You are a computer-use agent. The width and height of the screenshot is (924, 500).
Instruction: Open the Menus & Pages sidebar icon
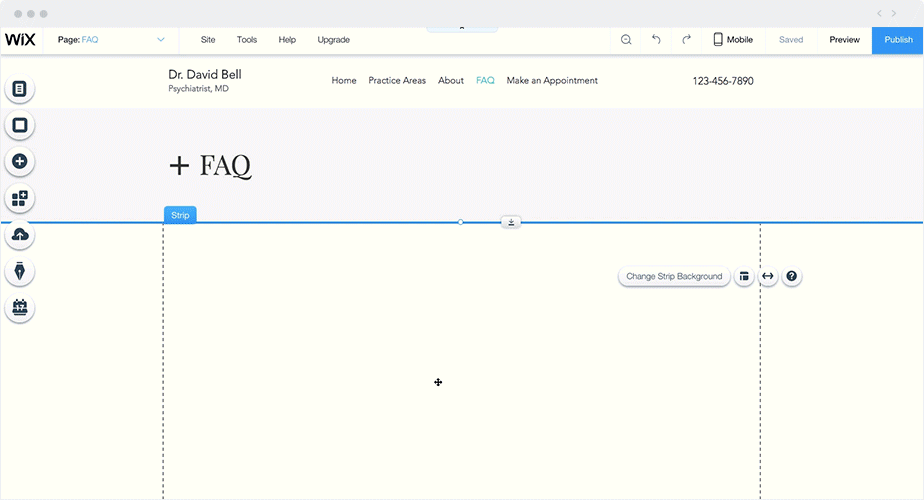coord(19,89)
